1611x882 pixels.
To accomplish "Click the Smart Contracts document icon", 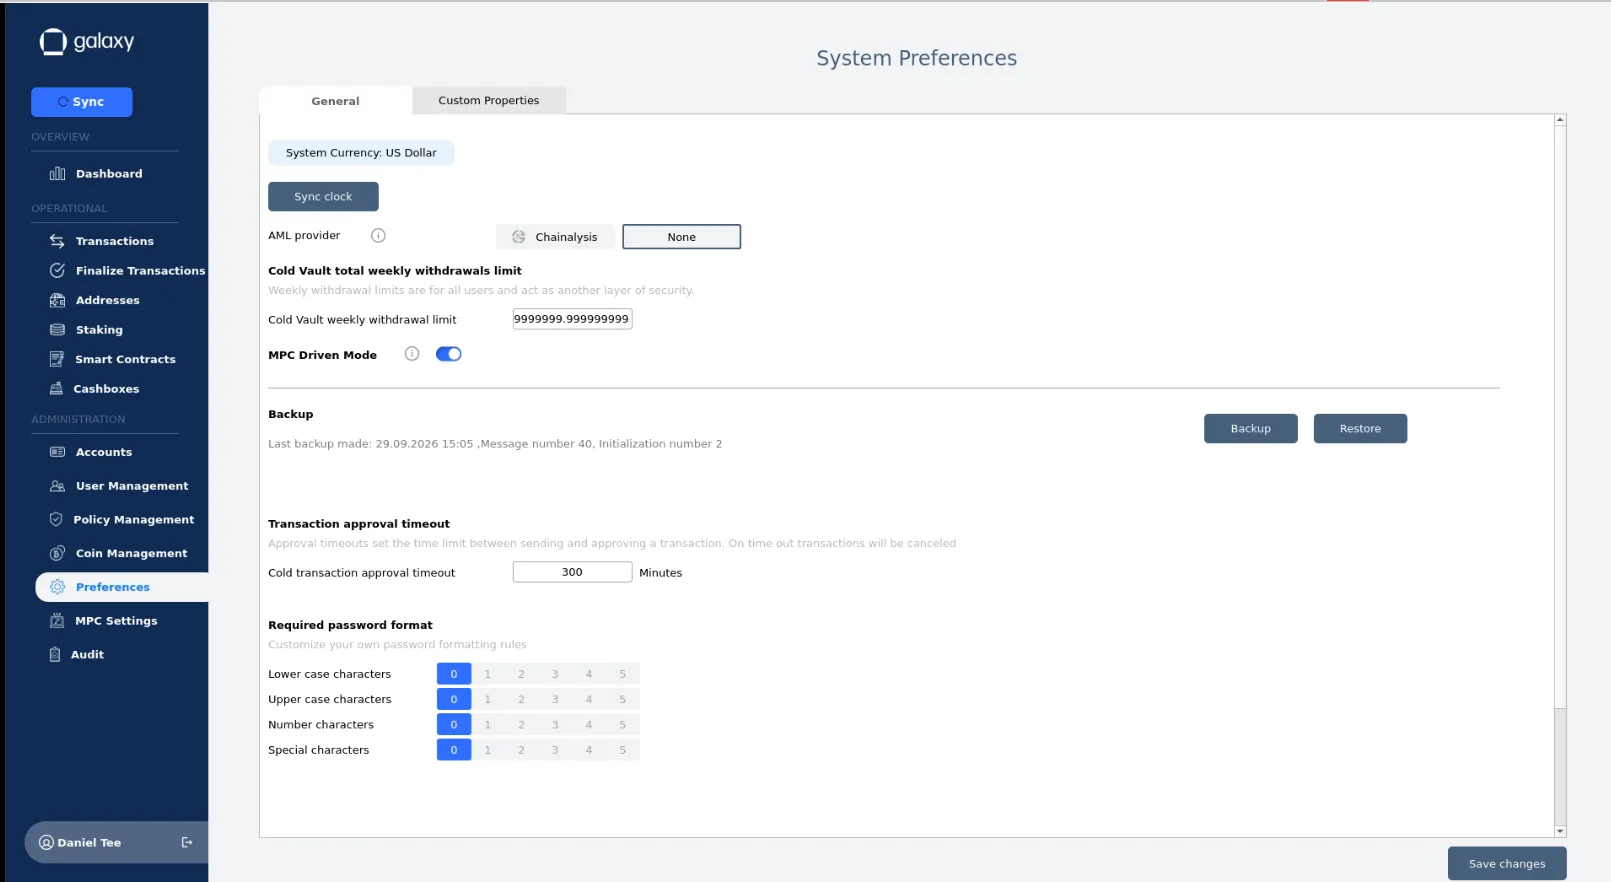I will pyautogui.click(x=57, y=359).
